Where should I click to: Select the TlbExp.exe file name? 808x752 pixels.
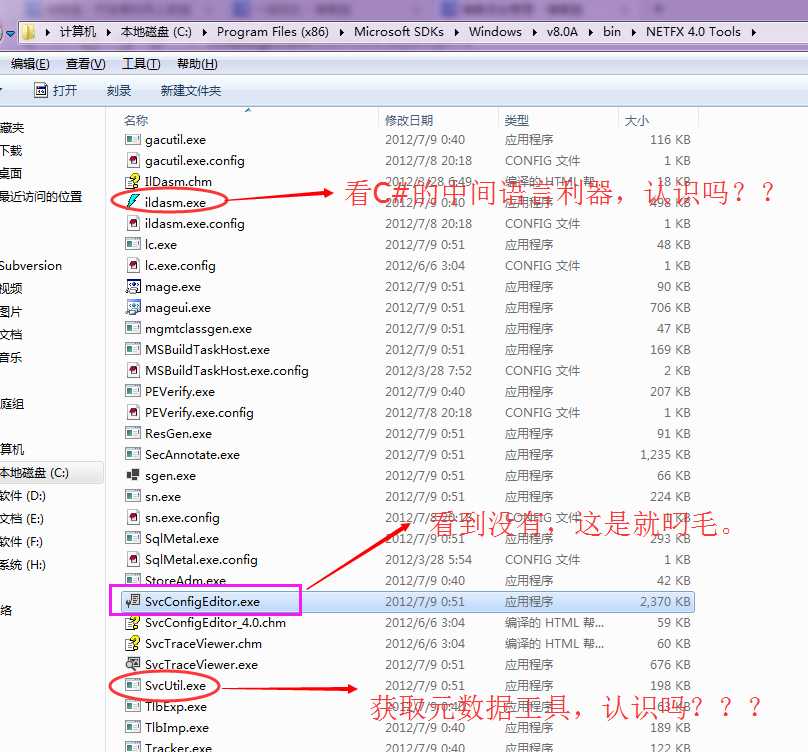point(176,706)
